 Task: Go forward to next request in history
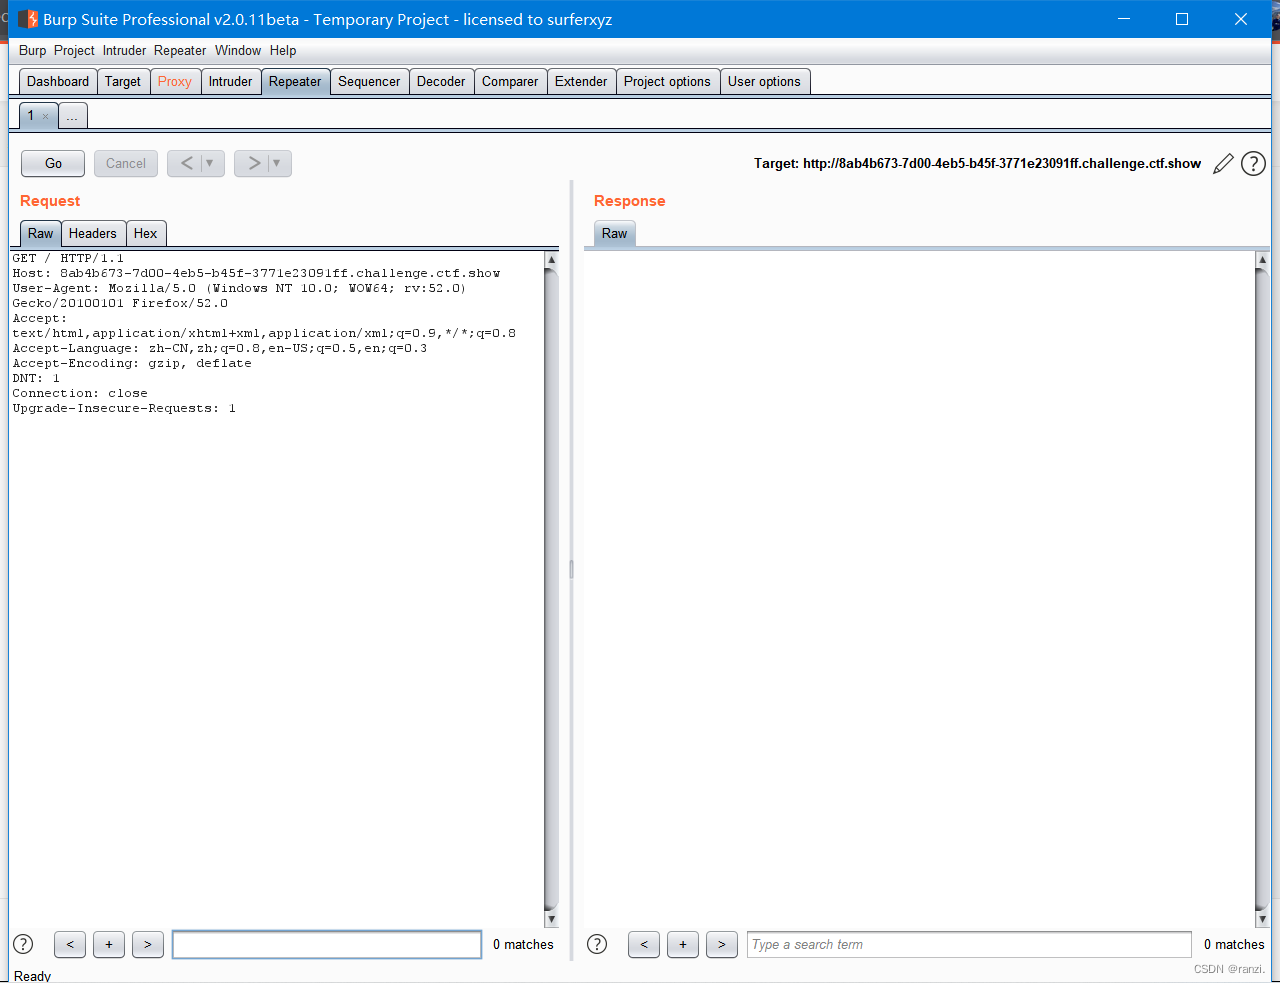point(253,163)
